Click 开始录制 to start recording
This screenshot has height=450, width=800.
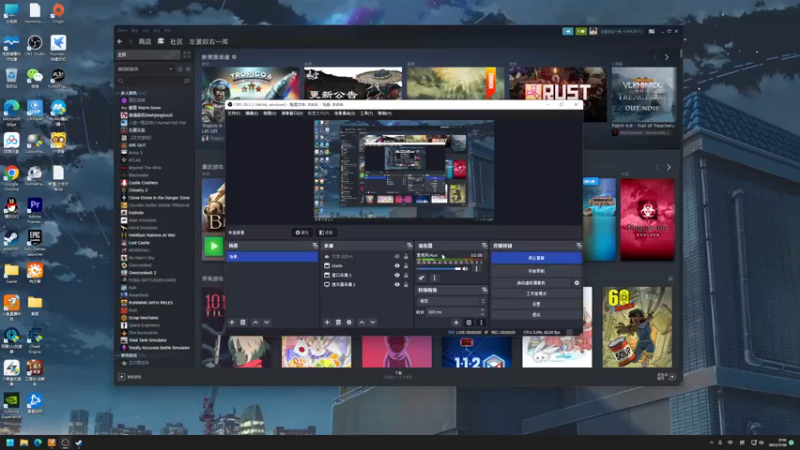(536, 271)
